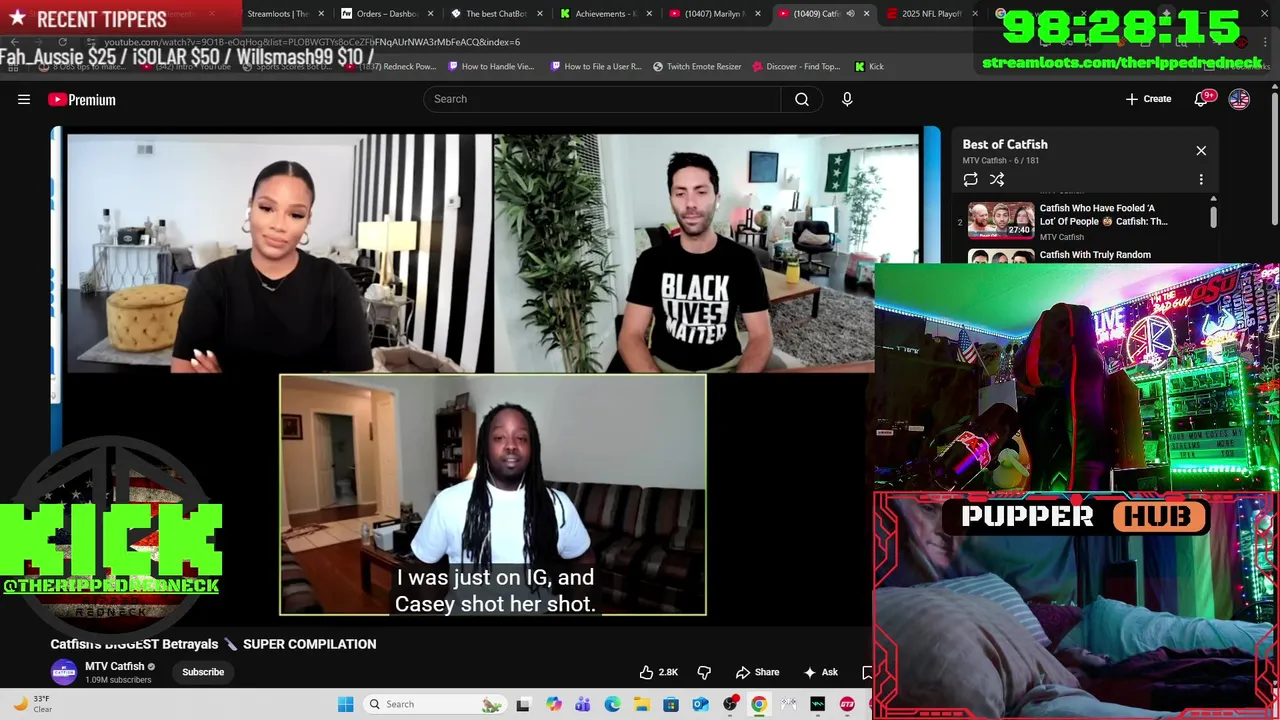1280x720 pixels.
Task: Open OBS Studio from taskbar
Action: point(730,704)
